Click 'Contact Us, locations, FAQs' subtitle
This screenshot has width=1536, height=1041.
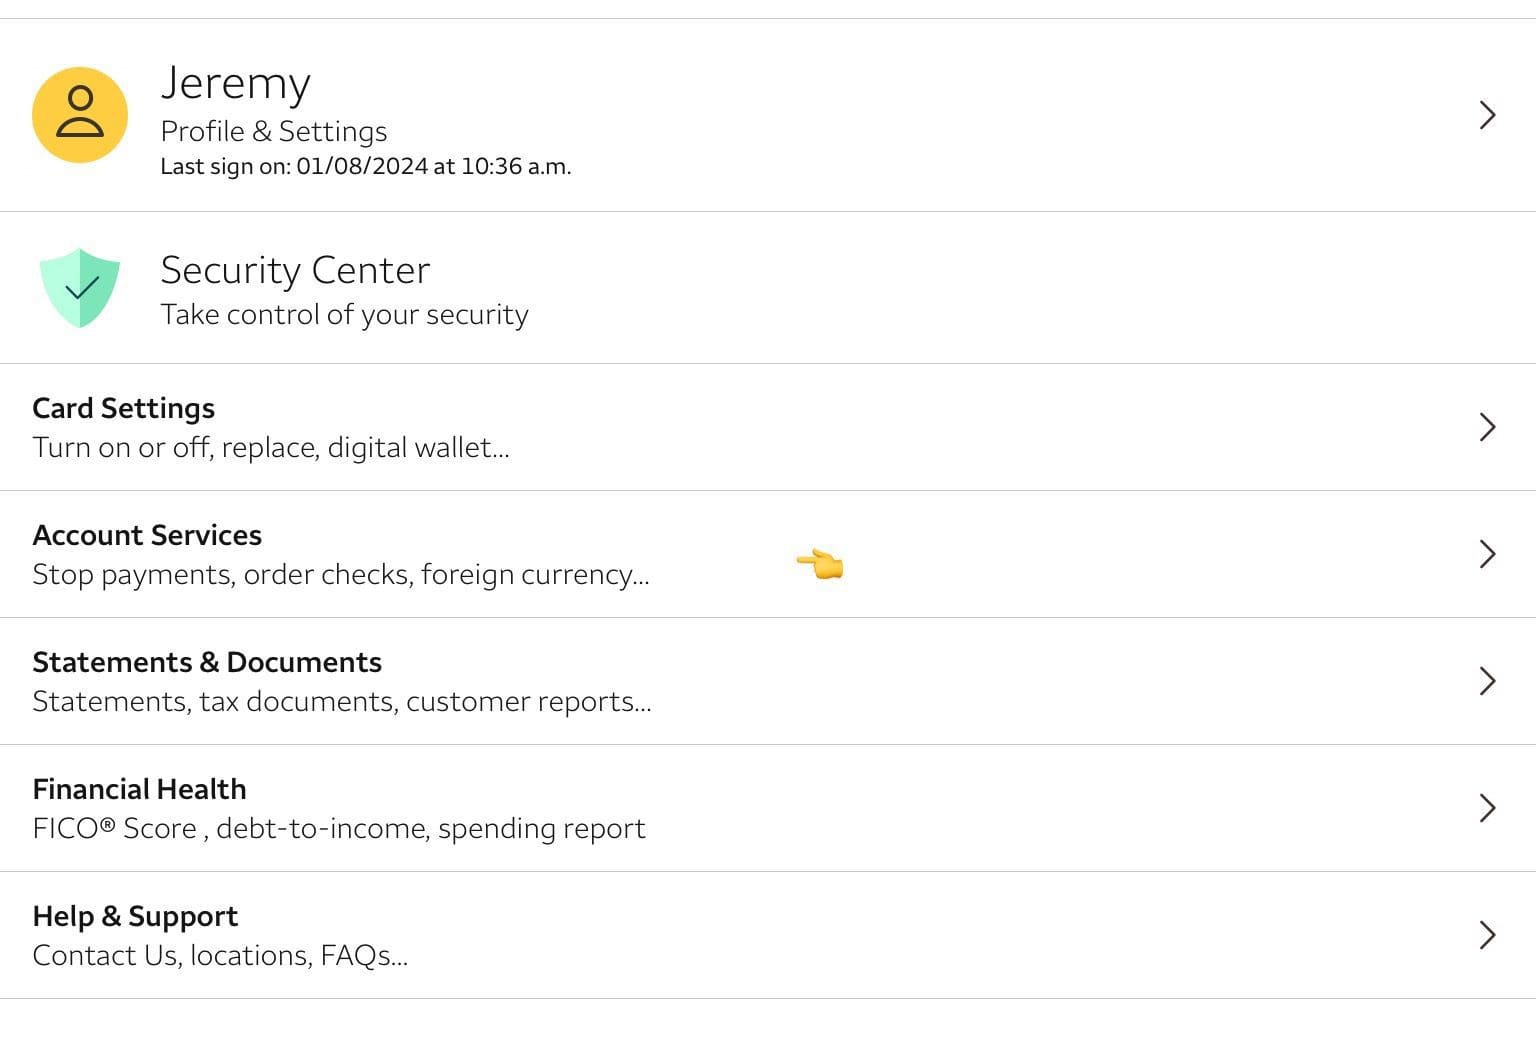[x=220, y=955]
